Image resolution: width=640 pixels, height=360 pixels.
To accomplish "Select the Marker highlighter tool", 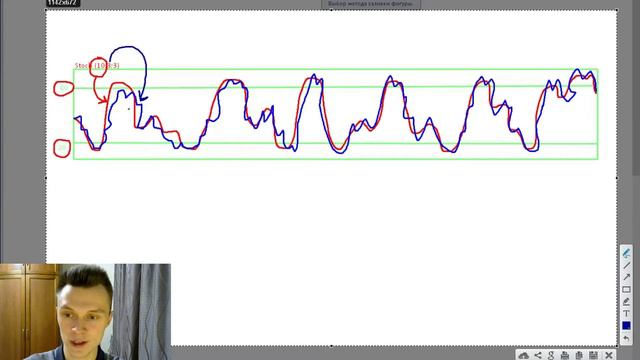I will (626, 301).
